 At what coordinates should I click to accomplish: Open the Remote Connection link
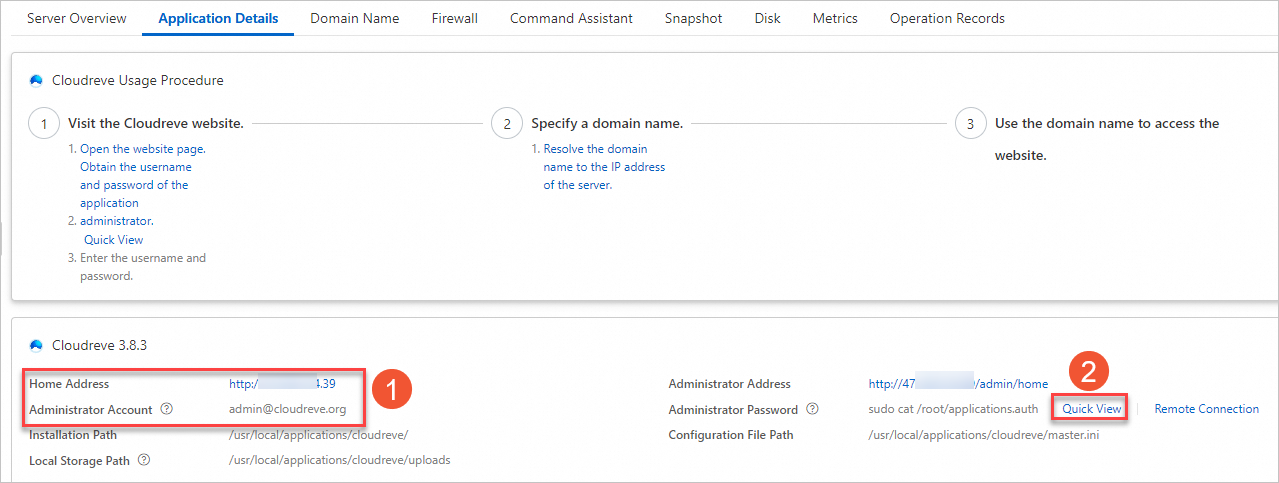pyautogui.click(x=1206, y=409)
